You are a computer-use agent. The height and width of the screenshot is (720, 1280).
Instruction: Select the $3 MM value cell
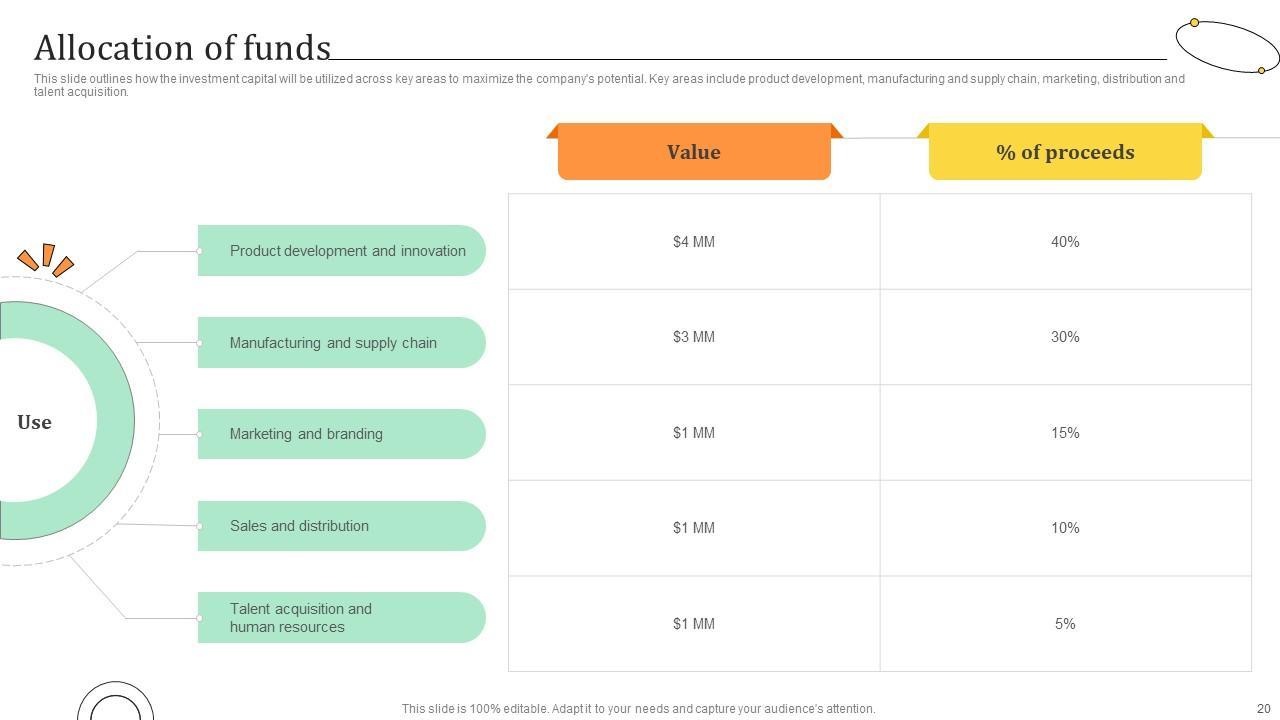(694, 337)
